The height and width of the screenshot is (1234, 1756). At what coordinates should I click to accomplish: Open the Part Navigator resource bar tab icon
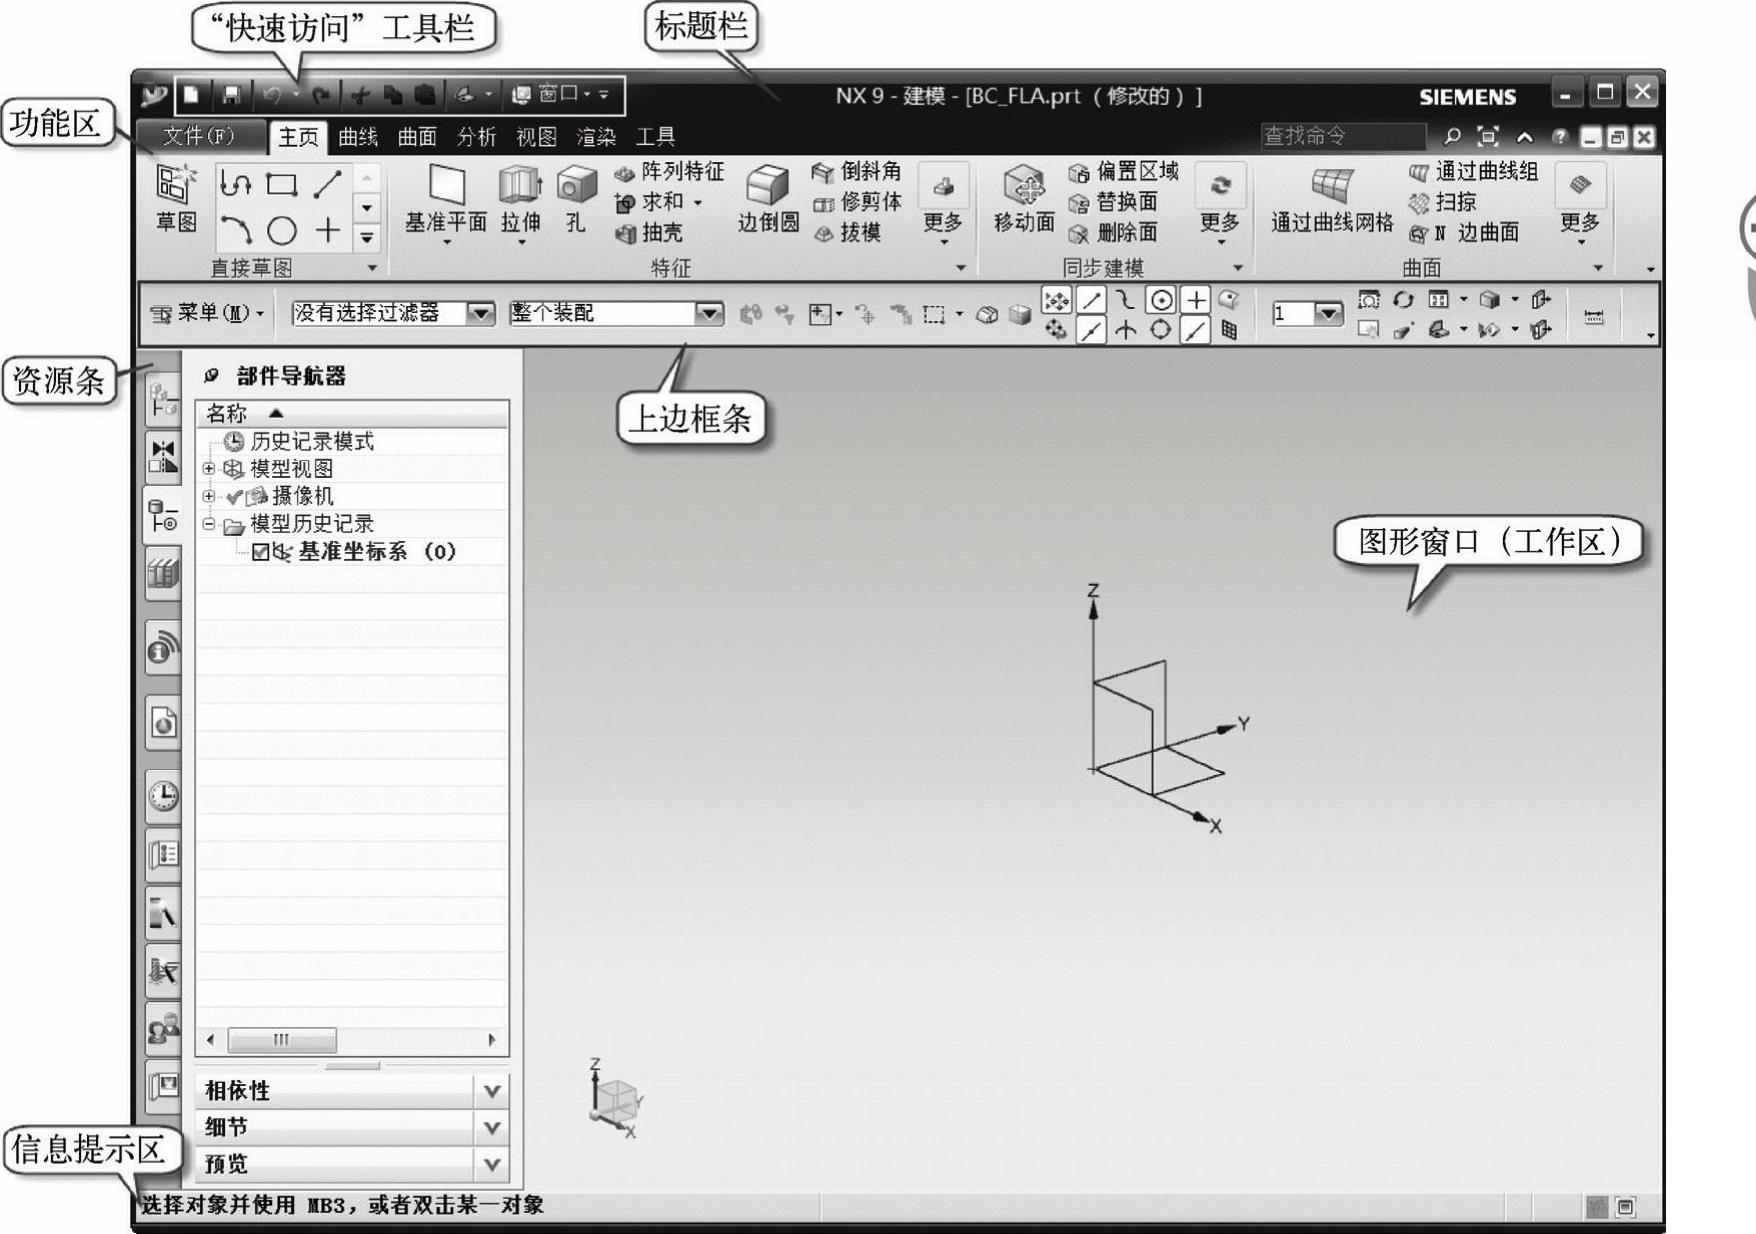(x=163, y=516)
